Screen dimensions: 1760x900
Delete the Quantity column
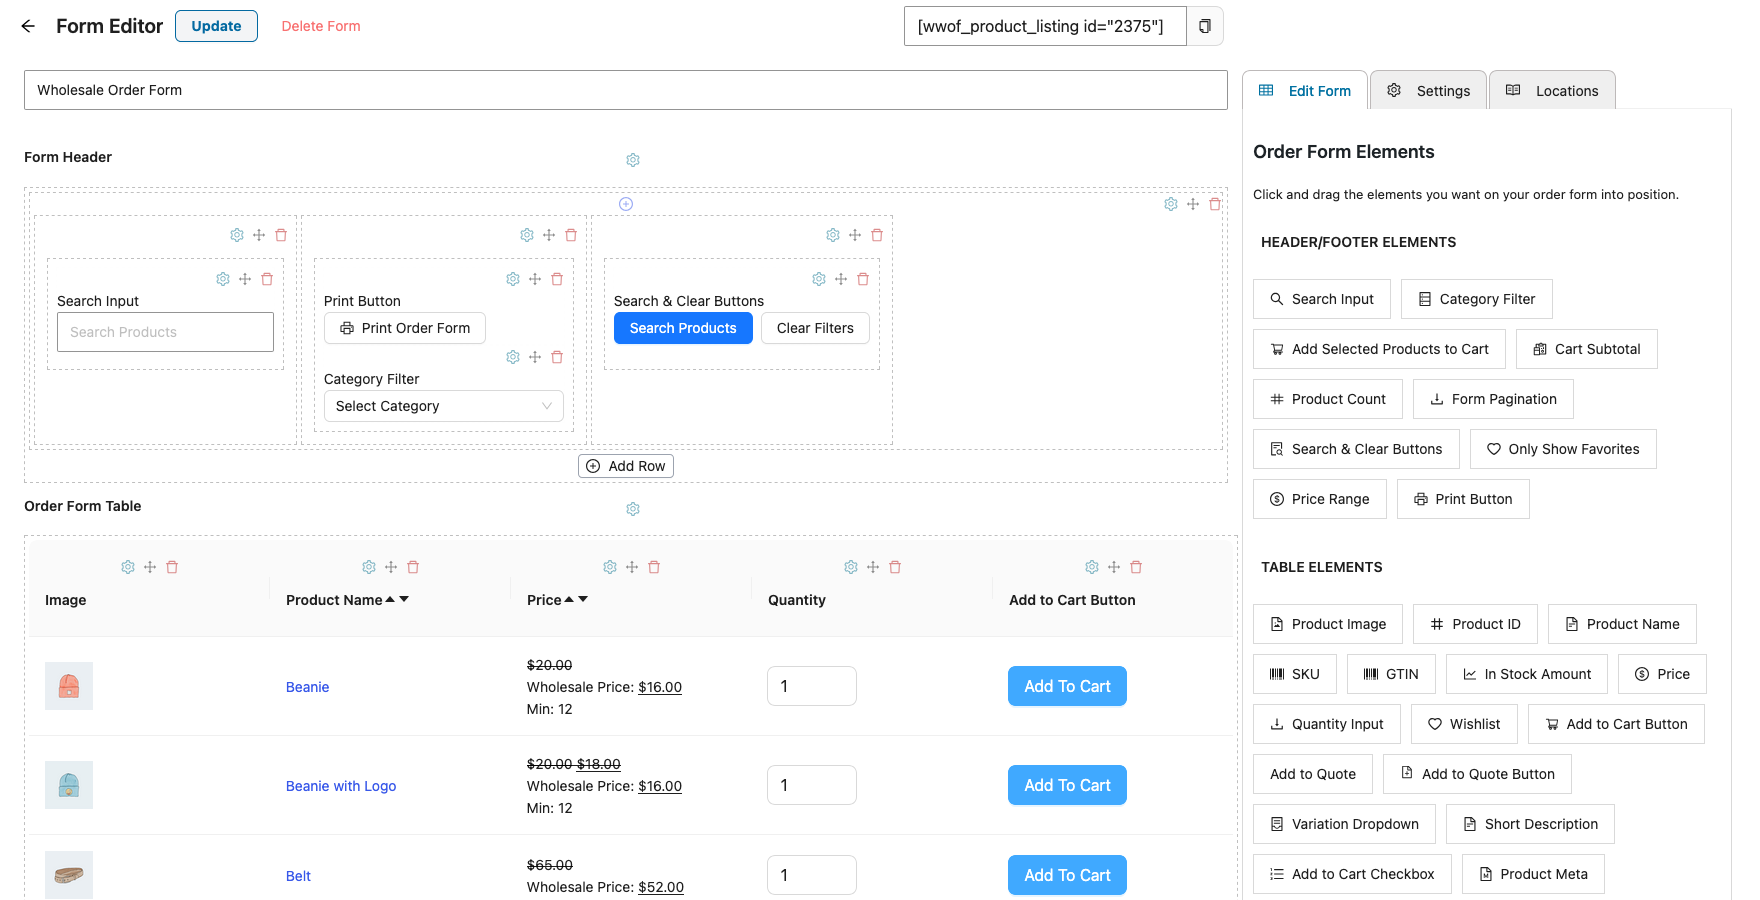click(895, 567)
